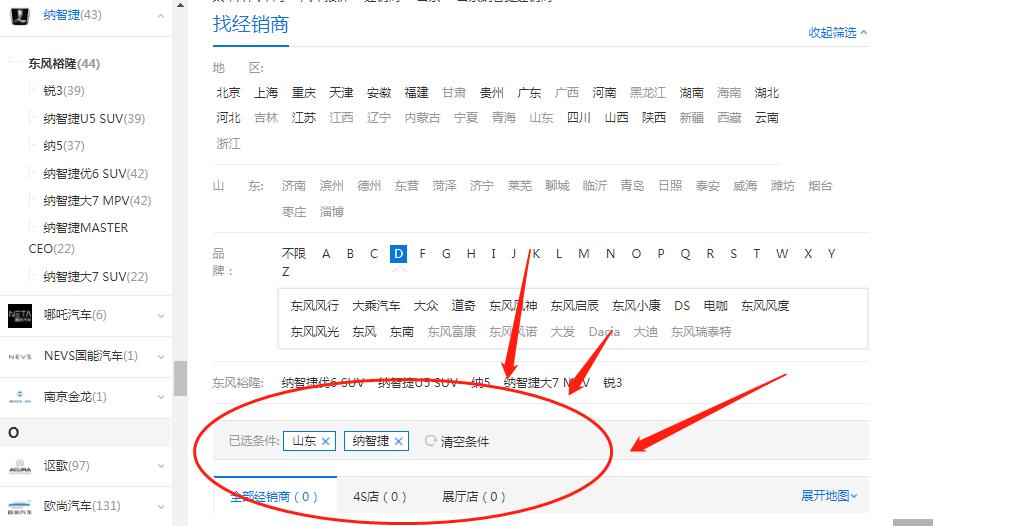Switch to 全部经销商 (0) tab
This screenshot has width=1009, height=526.
click(x=274, y=496)
